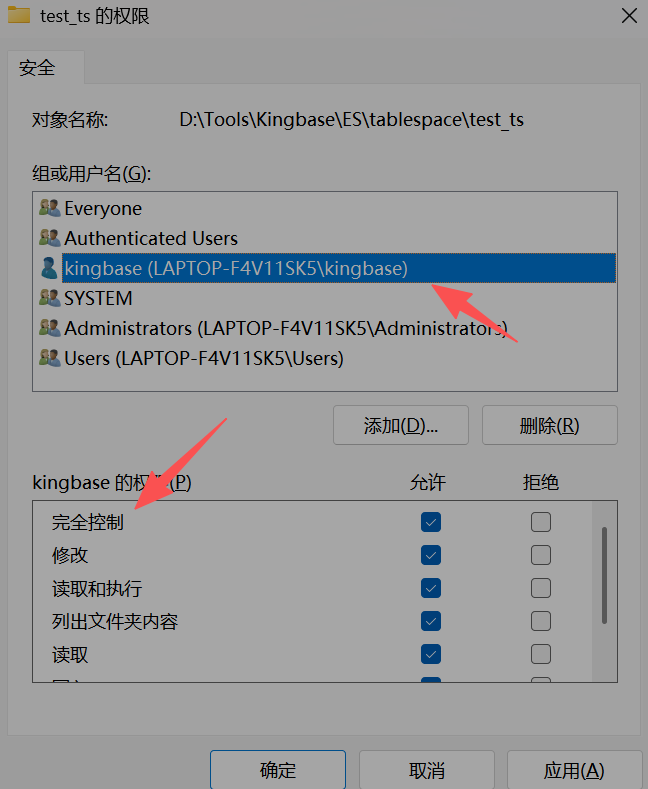Click the kingbase user icon

tap(49, 268)
